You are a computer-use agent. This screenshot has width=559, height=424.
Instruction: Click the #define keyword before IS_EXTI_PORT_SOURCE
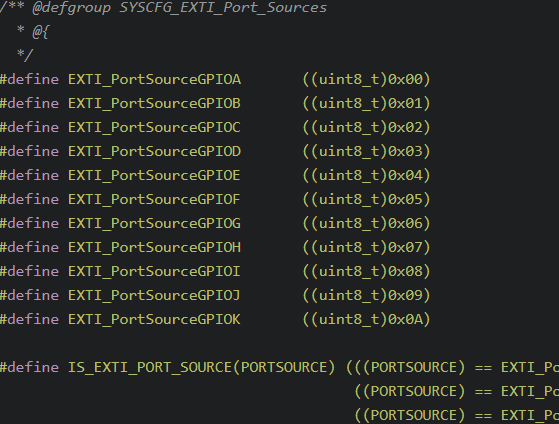pos(29,368)
